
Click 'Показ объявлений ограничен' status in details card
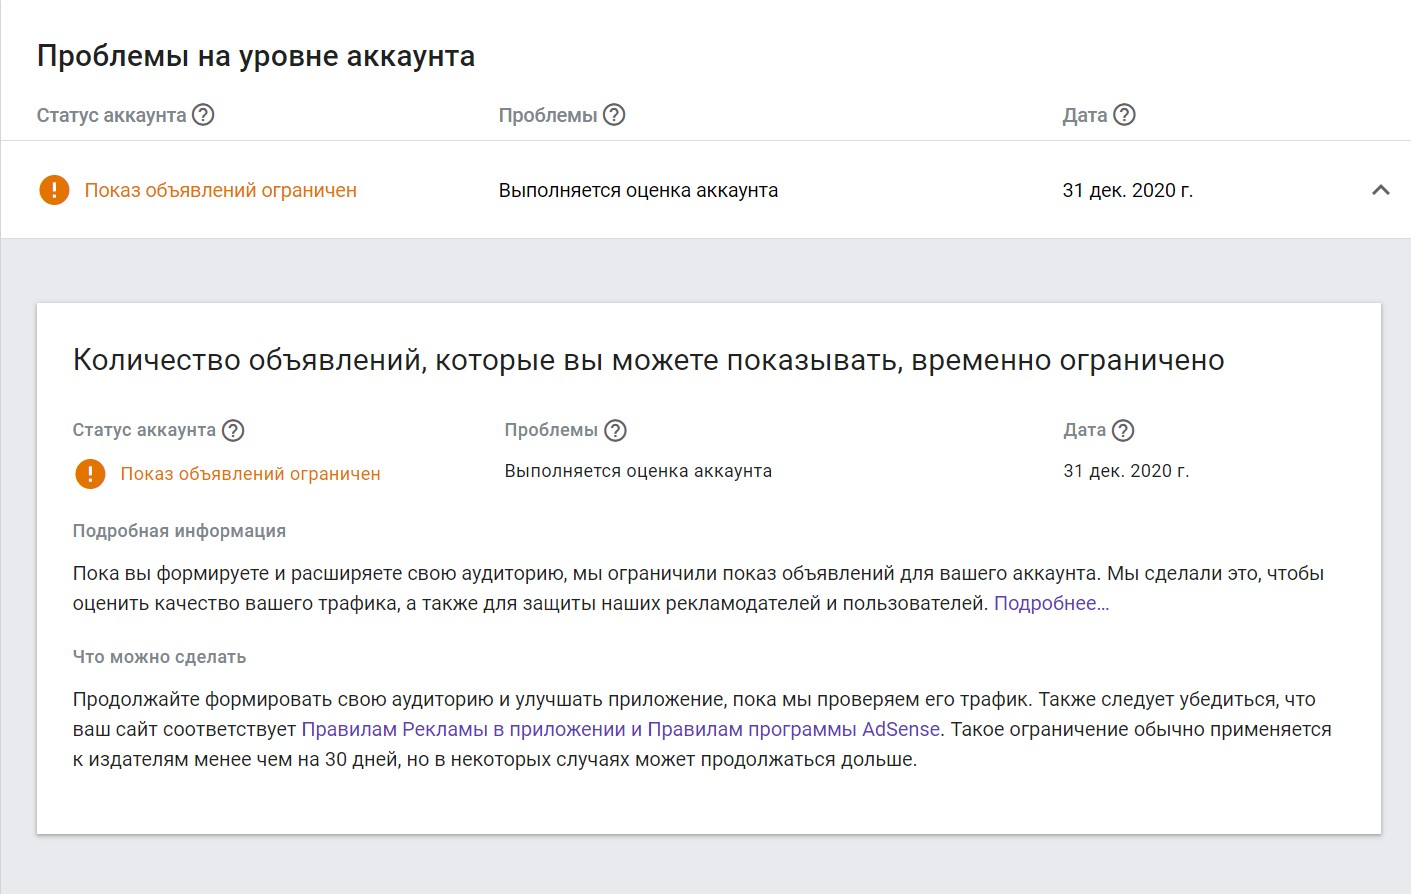pos(250,474)
